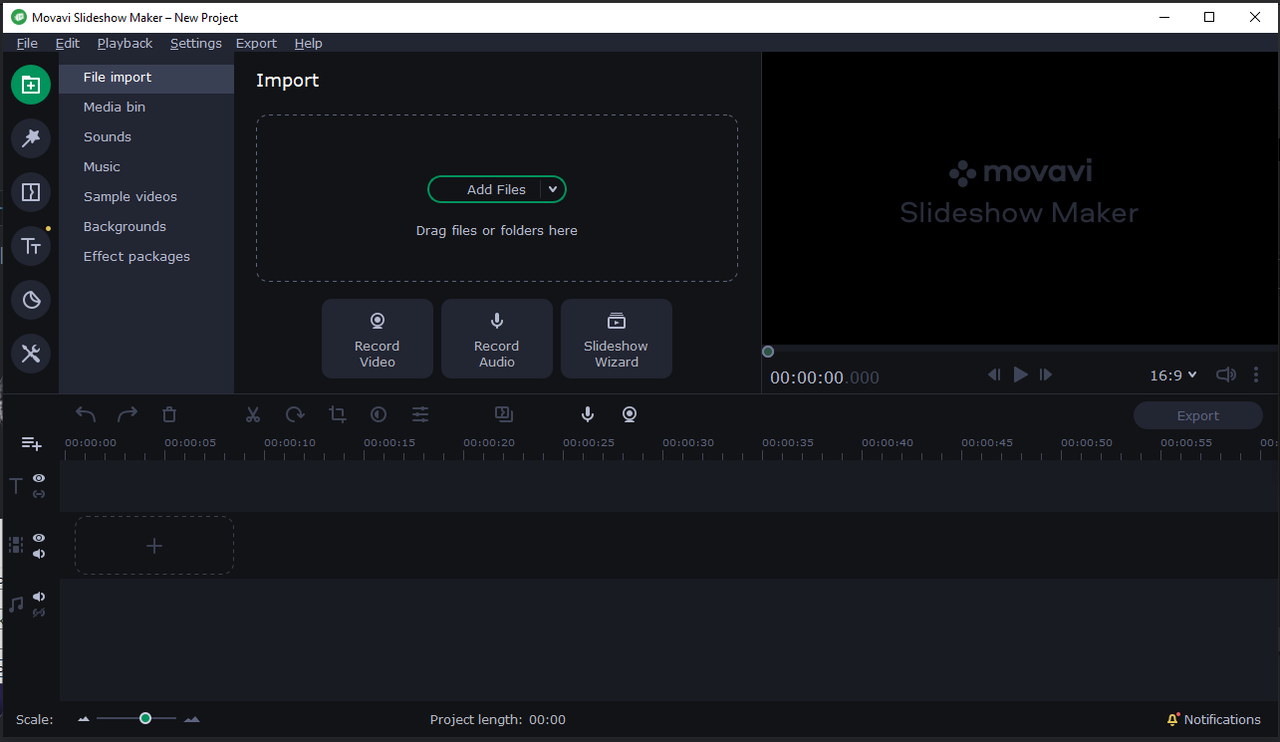The height and width of the screenshot is (742, 1280).
Task: Click the webcam Record video toolbar icon
Action: click(x=630, y=414)
